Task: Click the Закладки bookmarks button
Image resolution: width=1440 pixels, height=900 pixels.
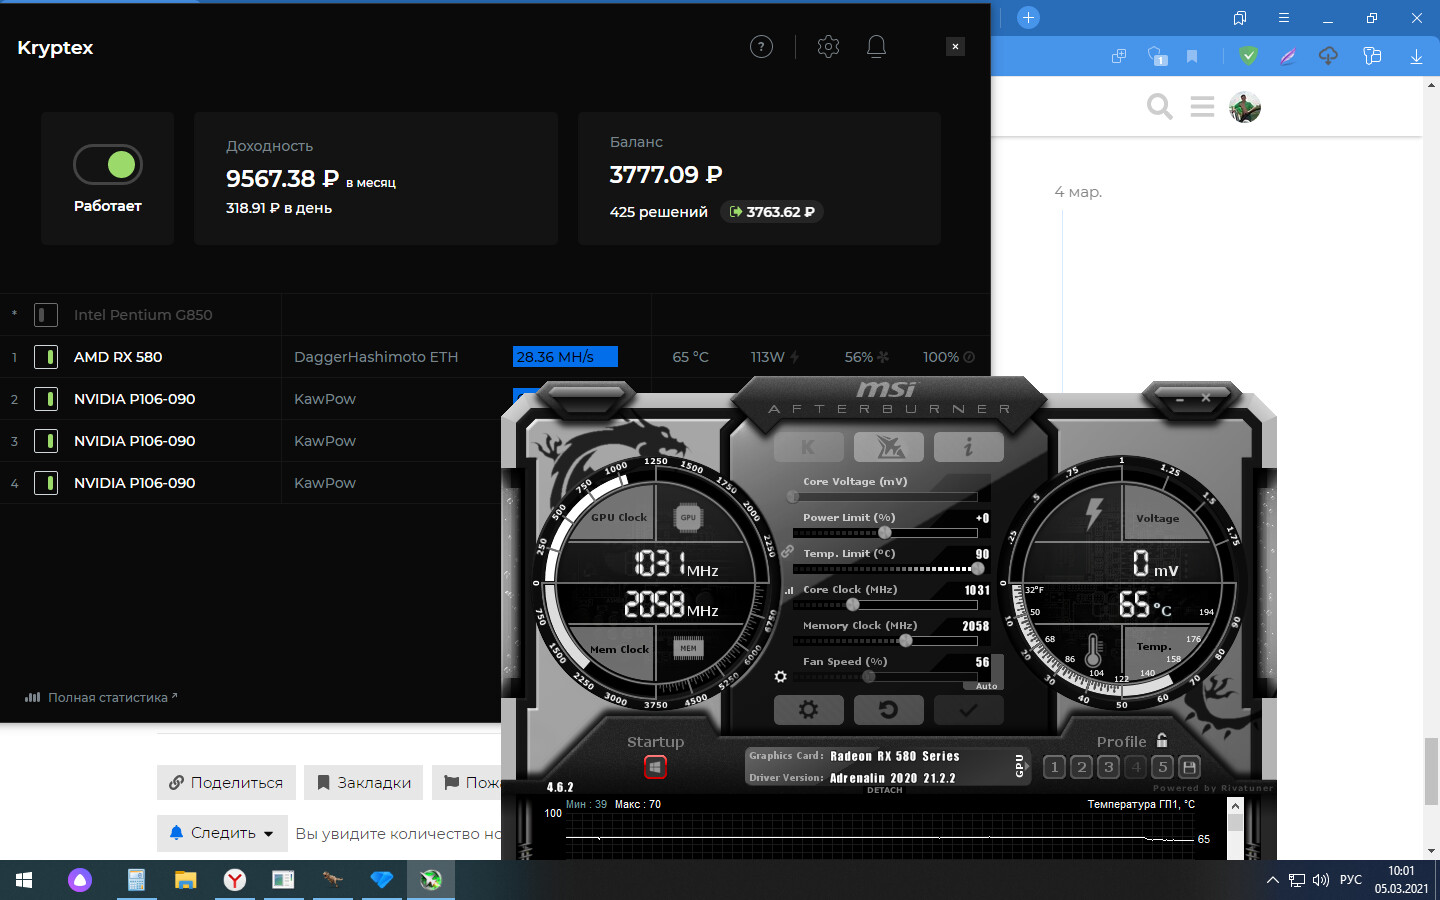Action: pos(364,782)
